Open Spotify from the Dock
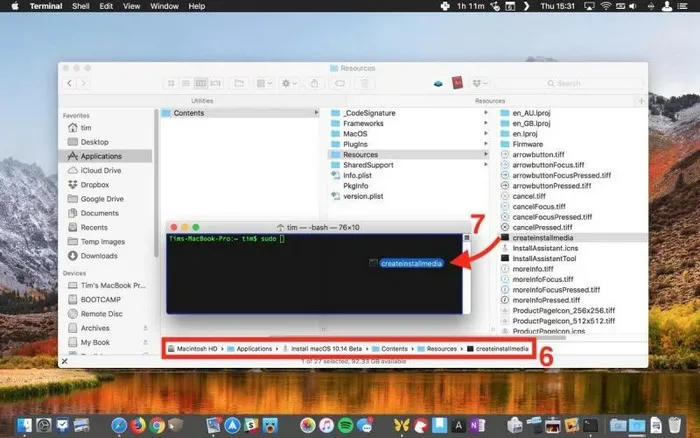The width and height of the screenshot is (700, 438). (346, 425)
